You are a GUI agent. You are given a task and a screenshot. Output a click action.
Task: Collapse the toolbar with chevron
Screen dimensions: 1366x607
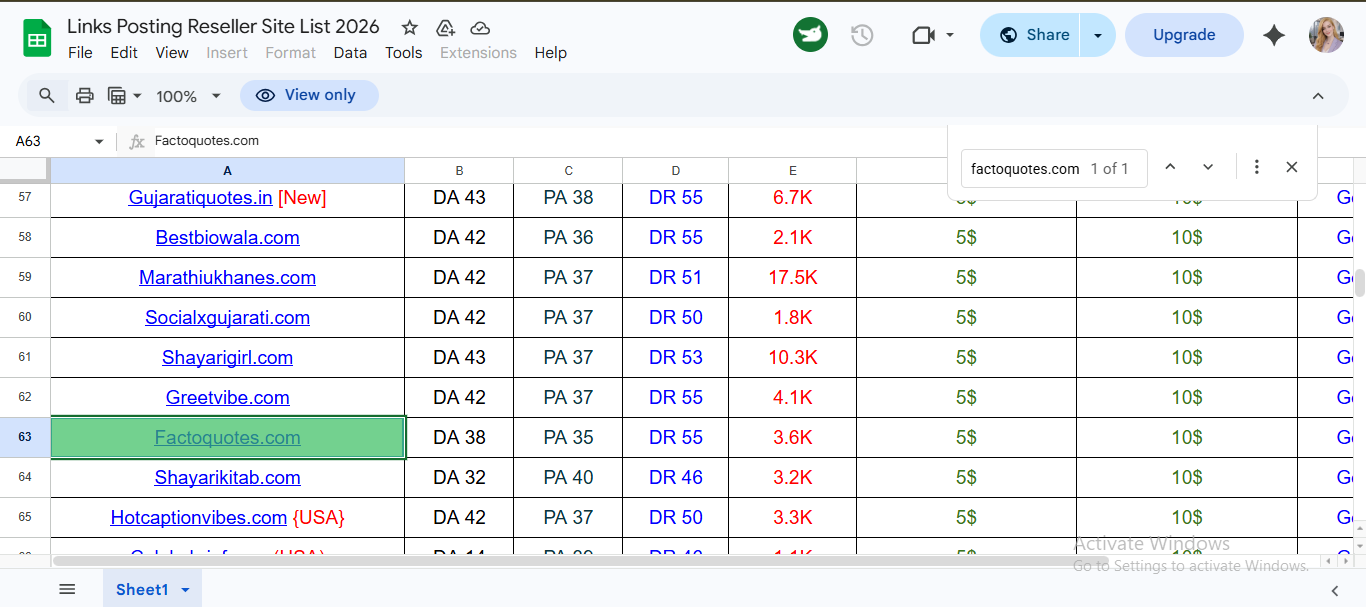(1318, 96)
